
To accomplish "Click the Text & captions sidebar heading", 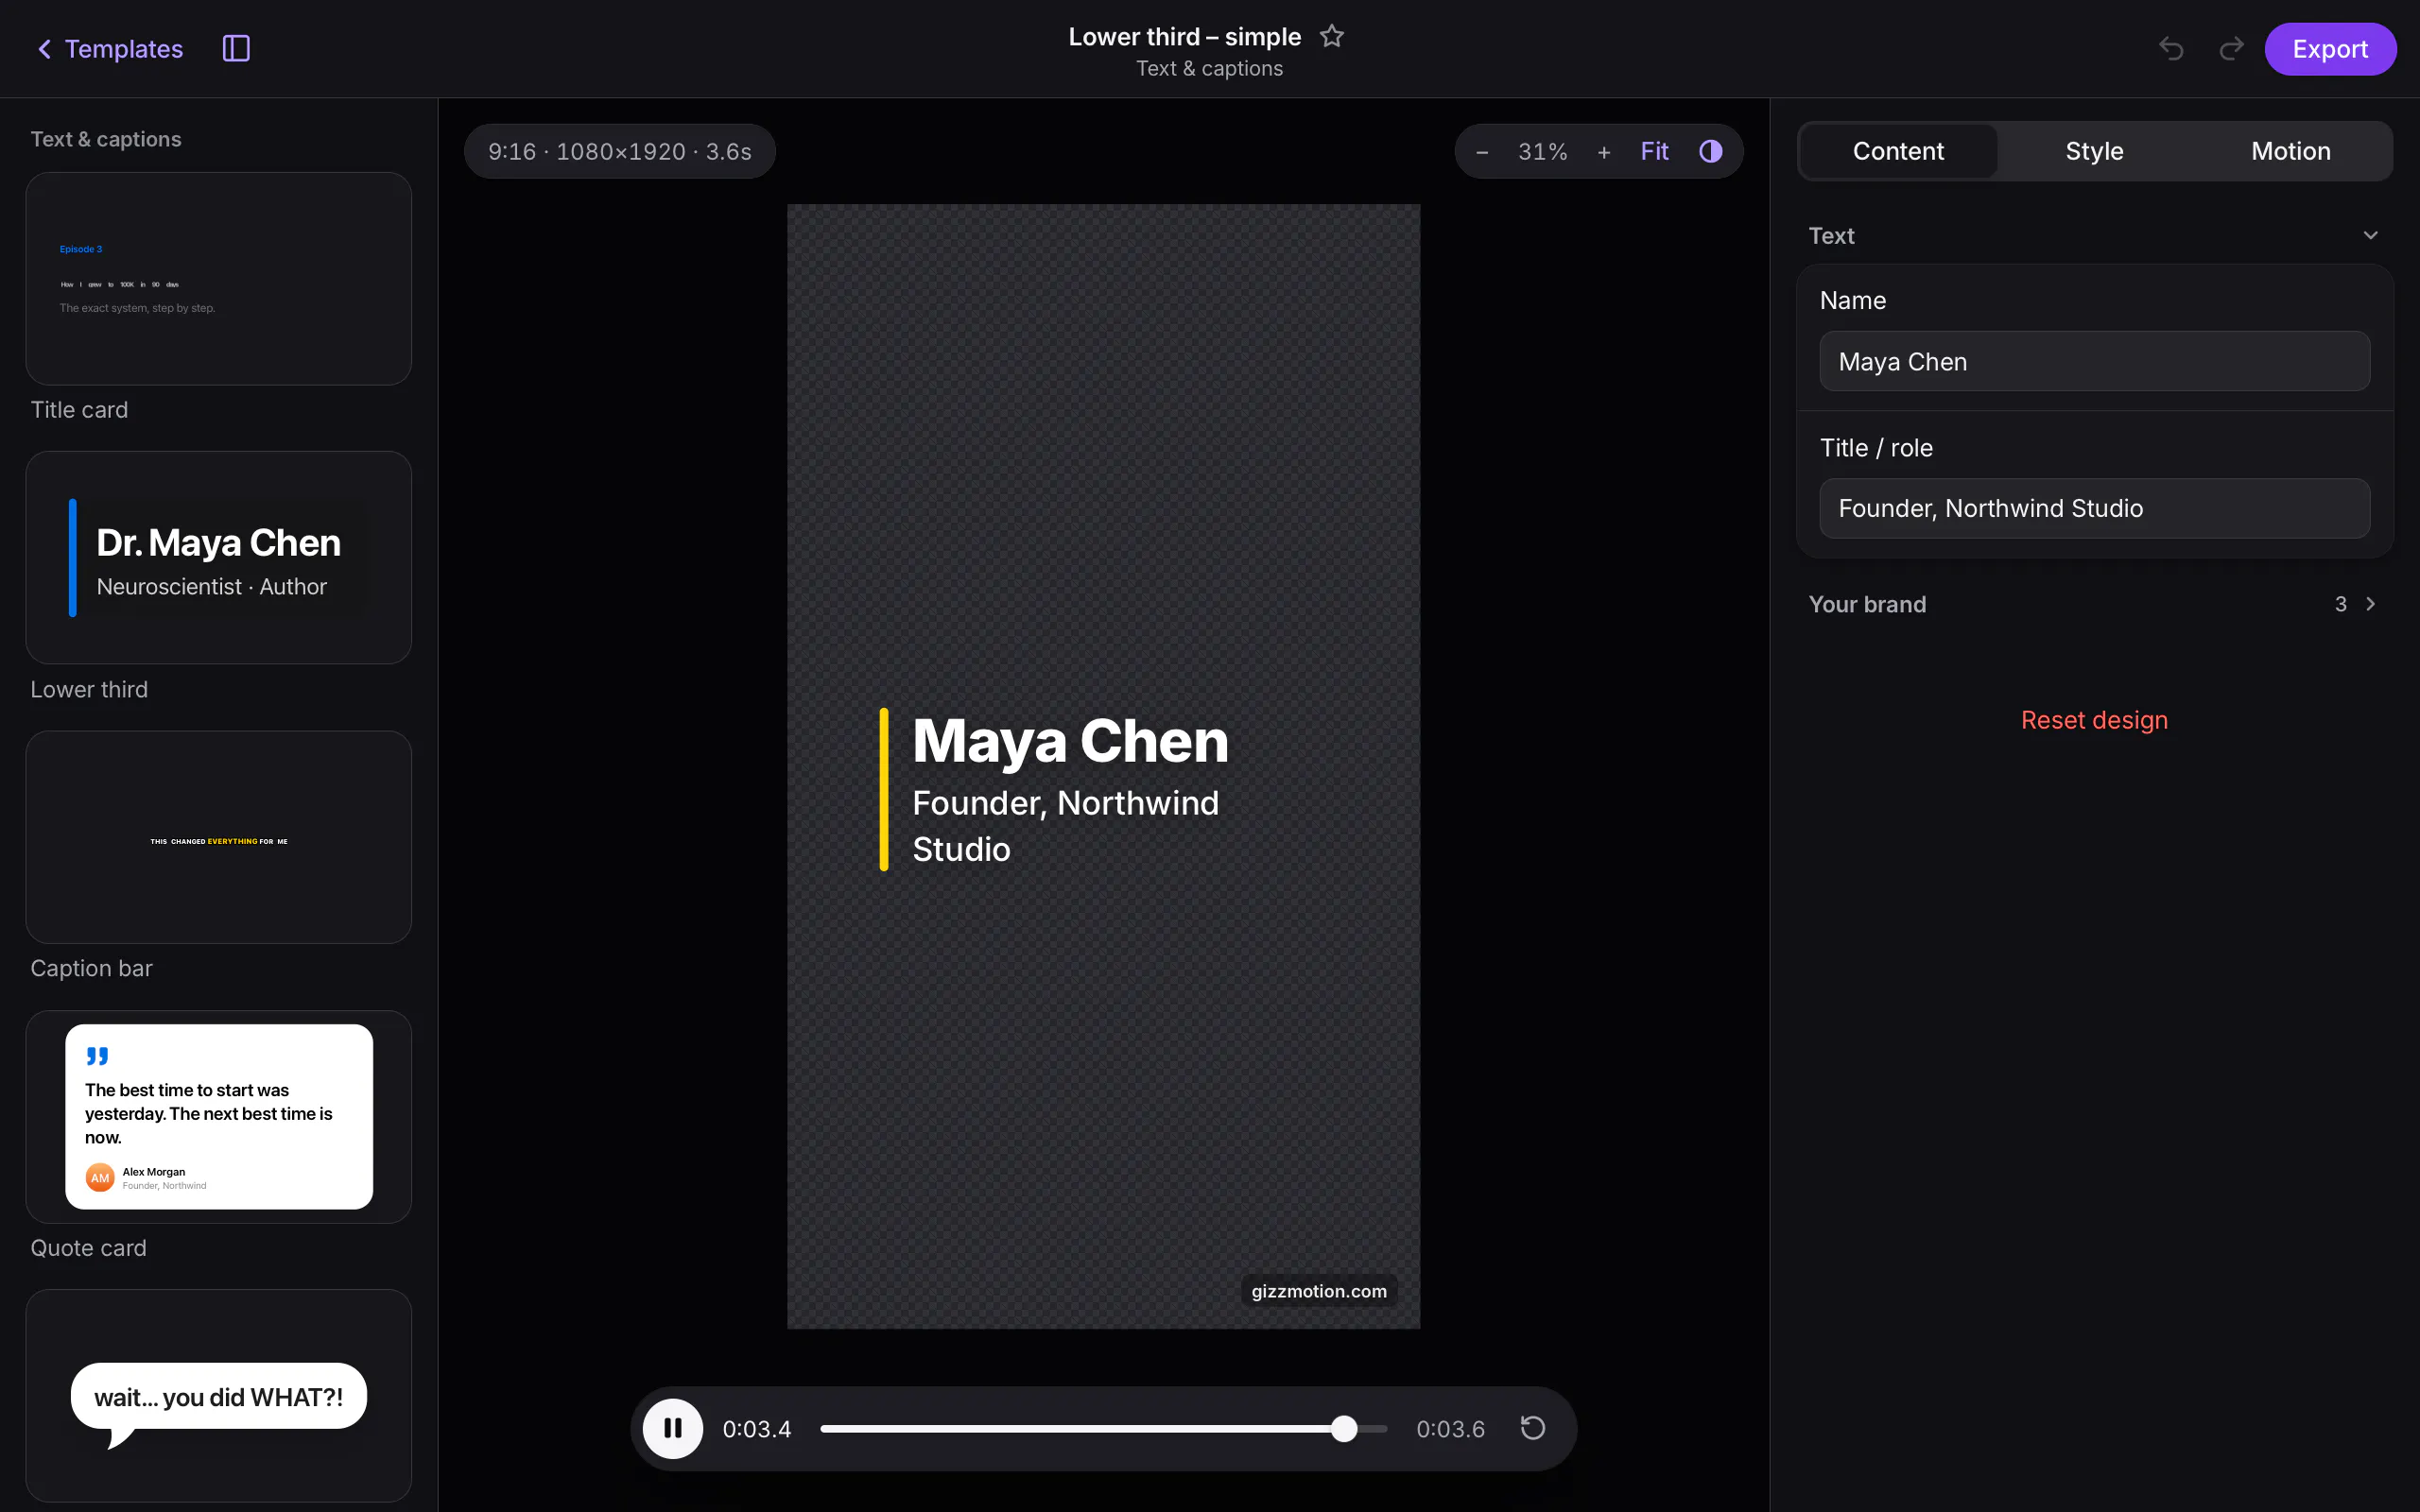I will point(106,139).
